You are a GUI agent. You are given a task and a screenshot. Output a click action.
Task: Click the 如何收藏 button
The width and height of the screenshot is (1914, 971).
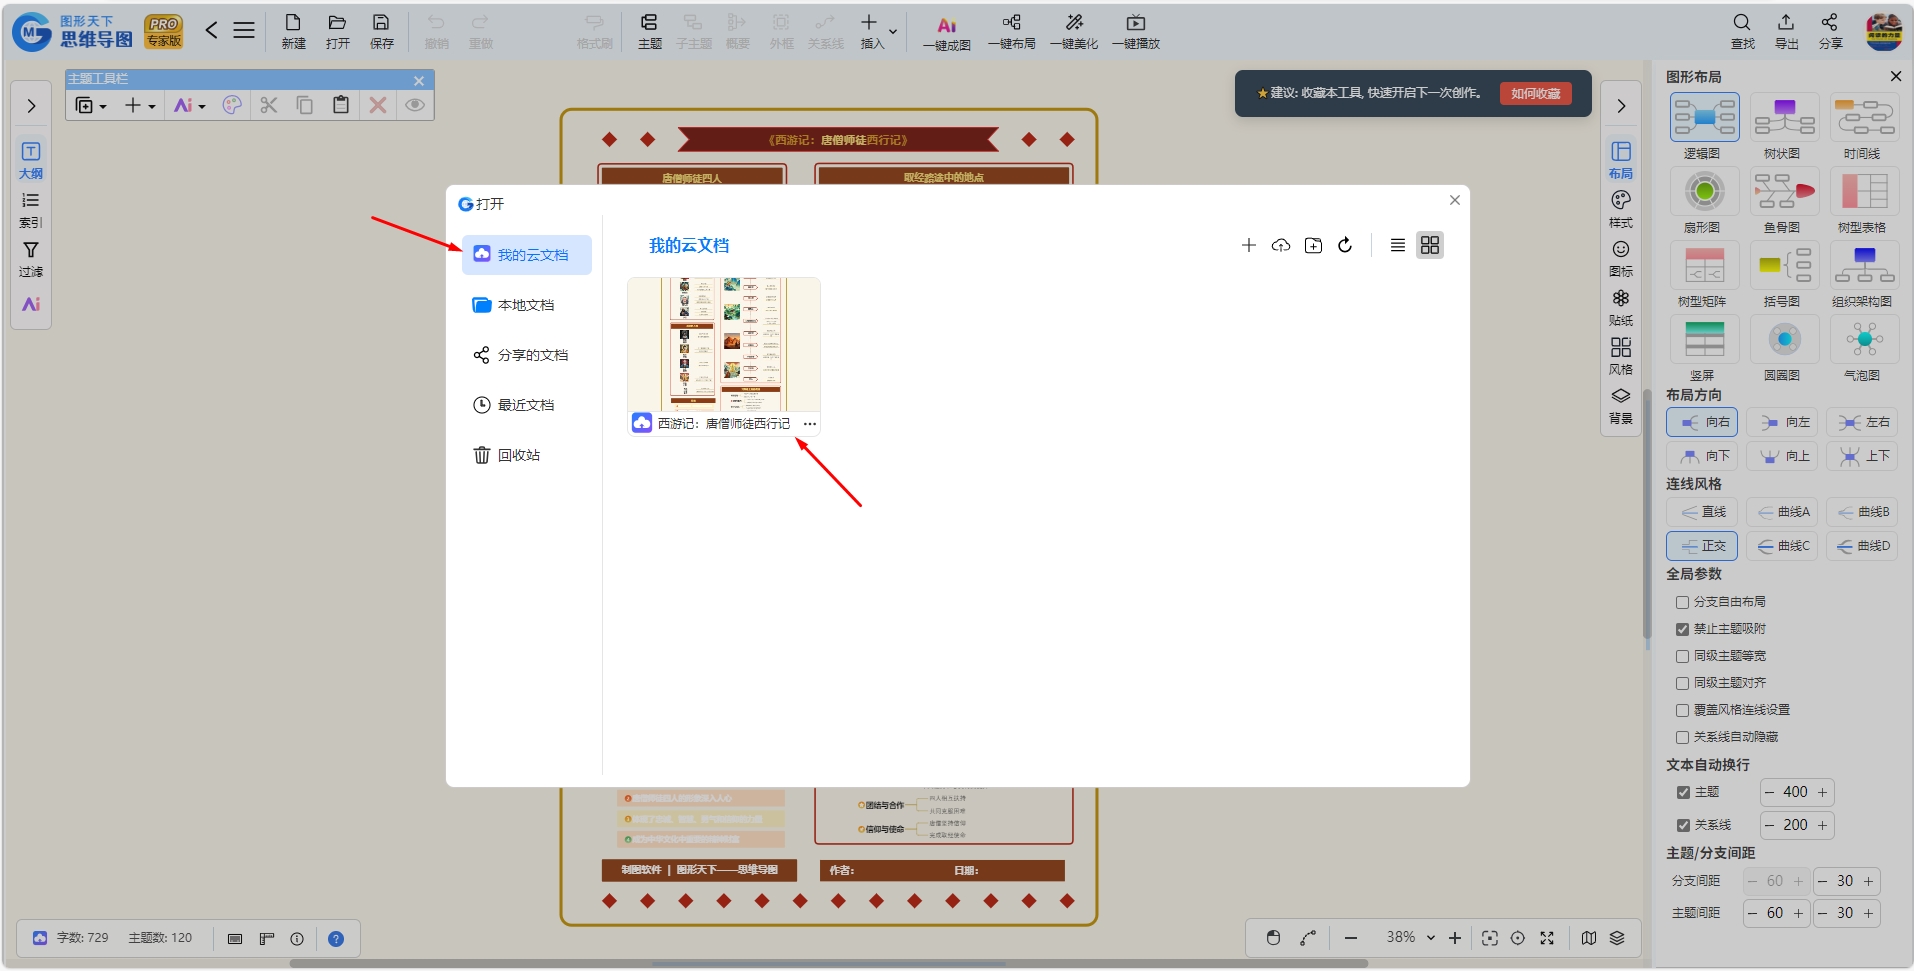coord(1535,93)
